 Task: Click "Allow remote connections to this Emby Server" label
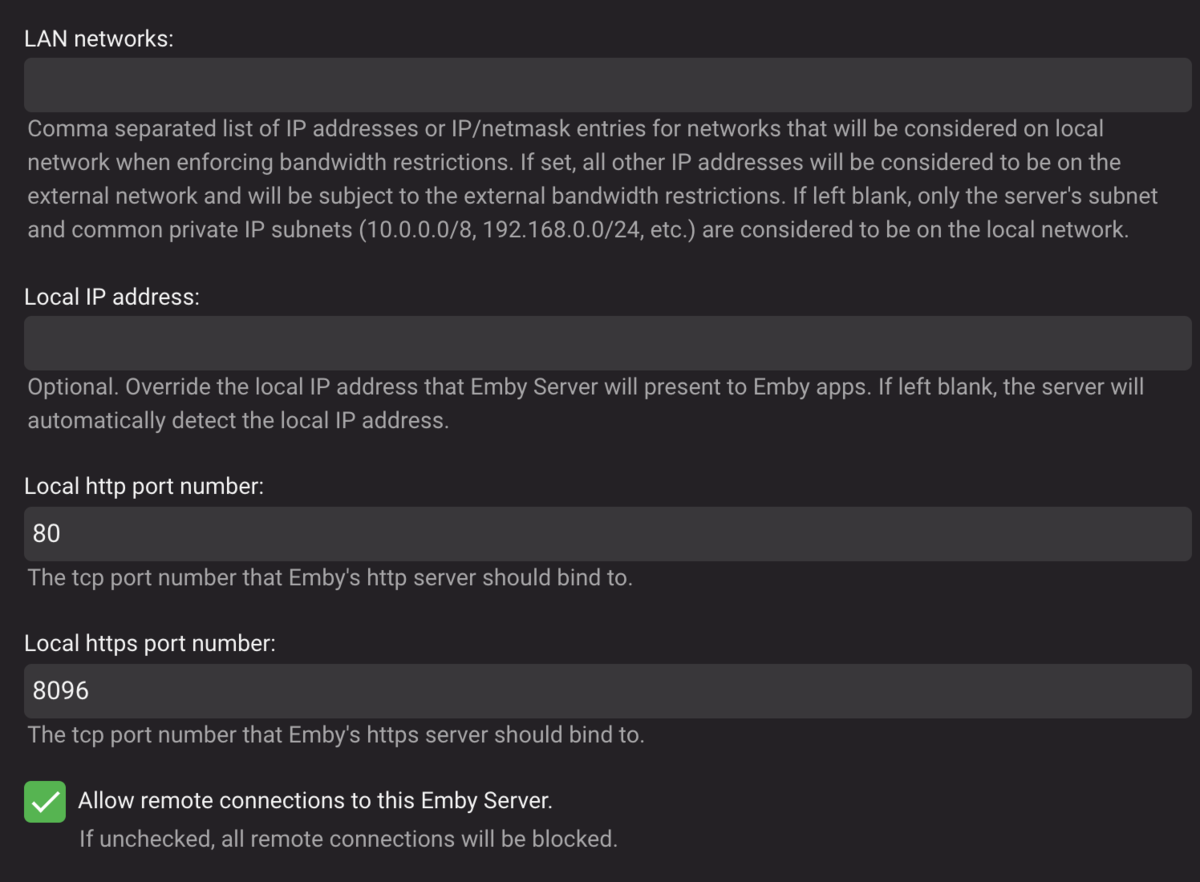click(x=315, y=801)
